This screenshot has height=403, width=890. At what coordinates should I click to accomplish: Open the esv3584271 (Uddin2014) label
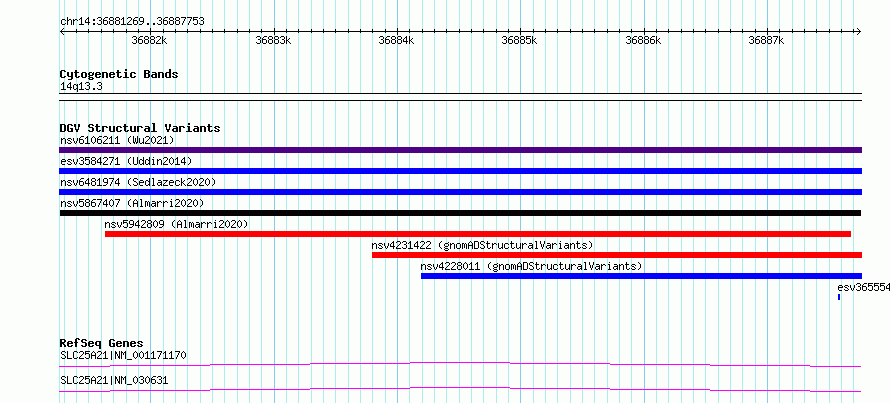click(x=126, y=161)
